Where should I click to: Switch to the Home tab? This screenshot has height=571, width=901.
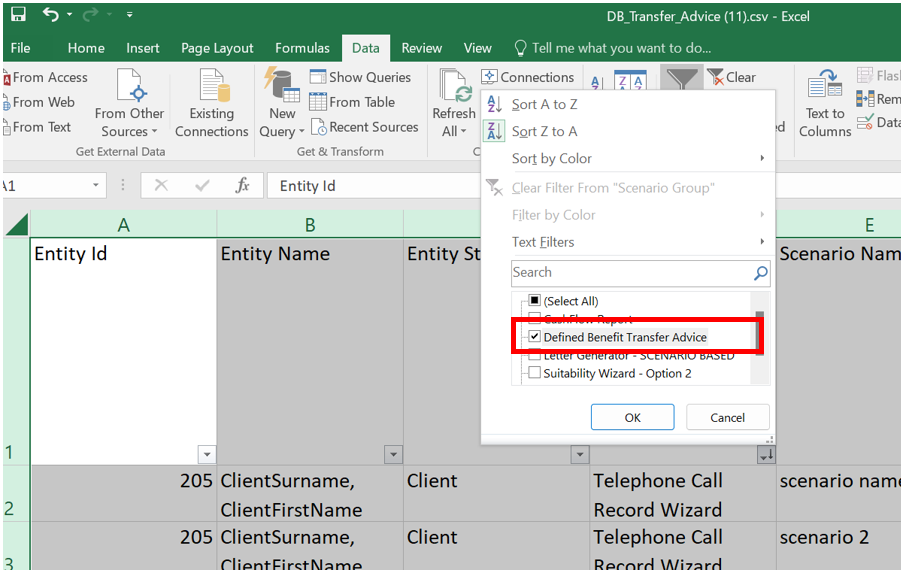pos(86,48)
